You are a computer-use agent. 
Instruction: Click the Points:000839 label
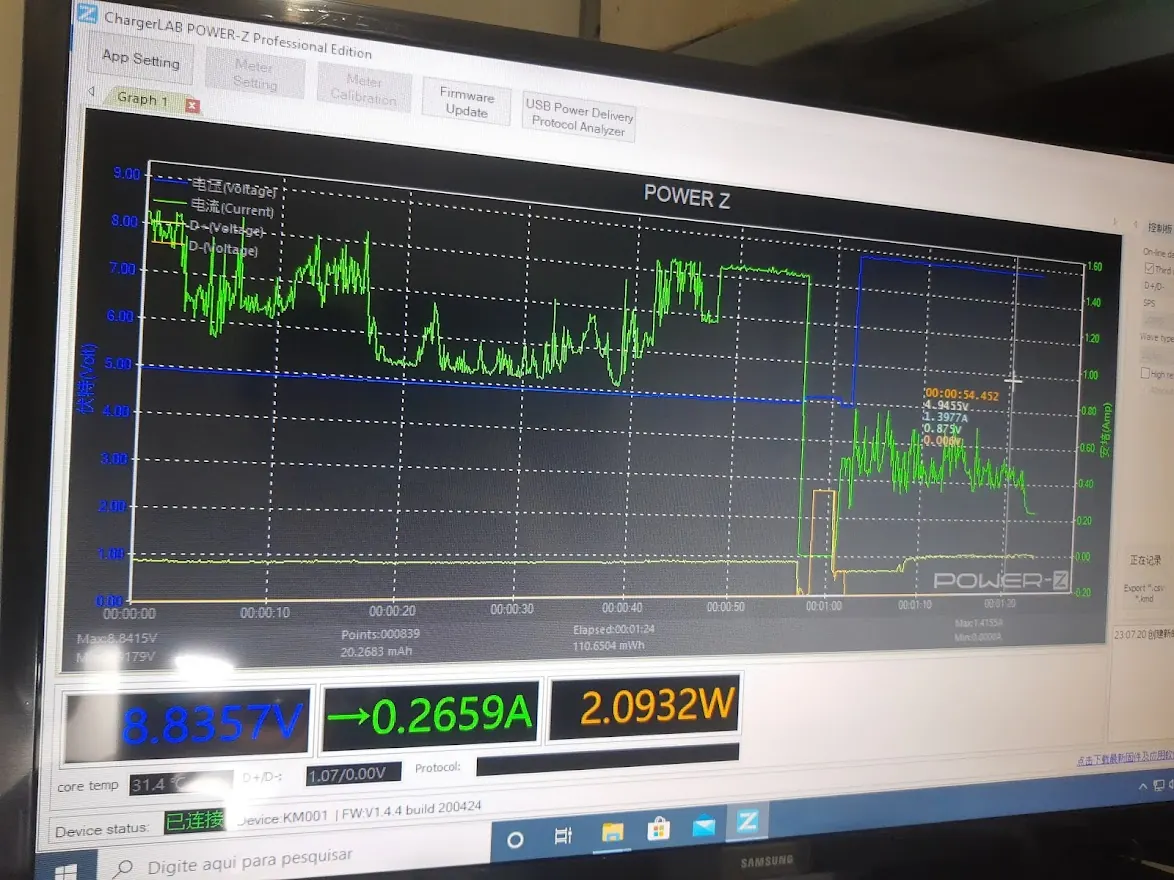tap(380, 634)
